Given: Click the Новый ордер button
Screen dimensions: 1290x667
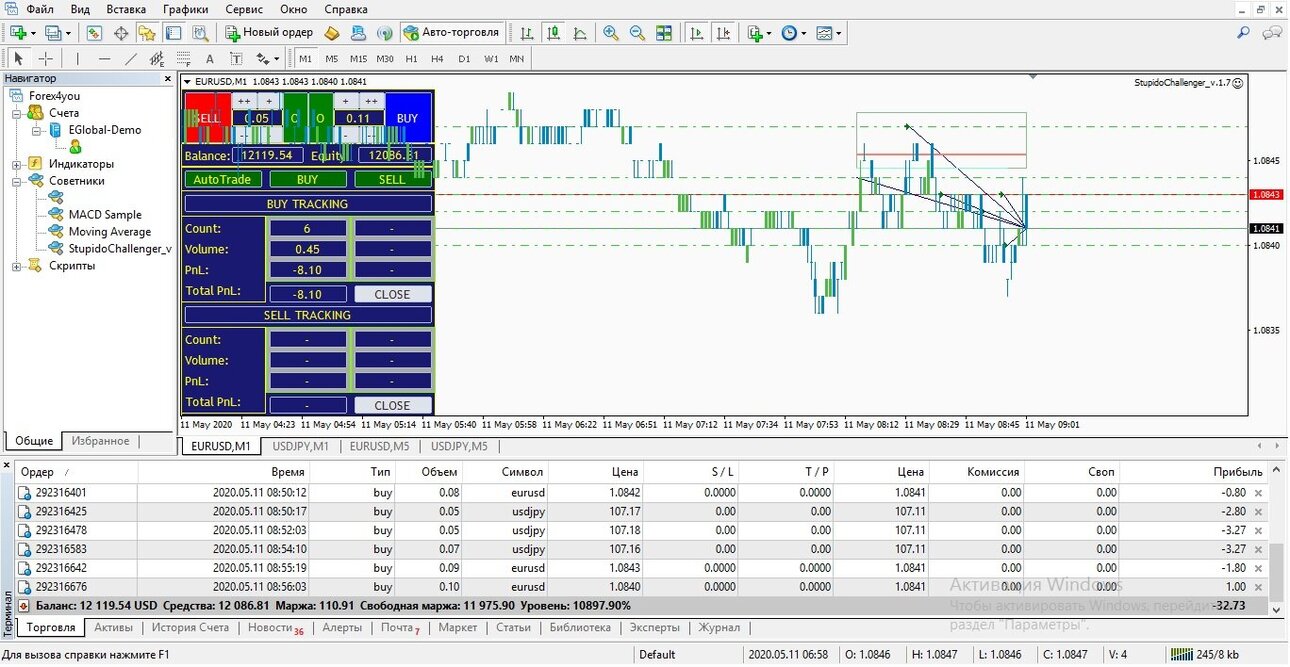Looking at the screenshot, I should [x=269, y=33].
